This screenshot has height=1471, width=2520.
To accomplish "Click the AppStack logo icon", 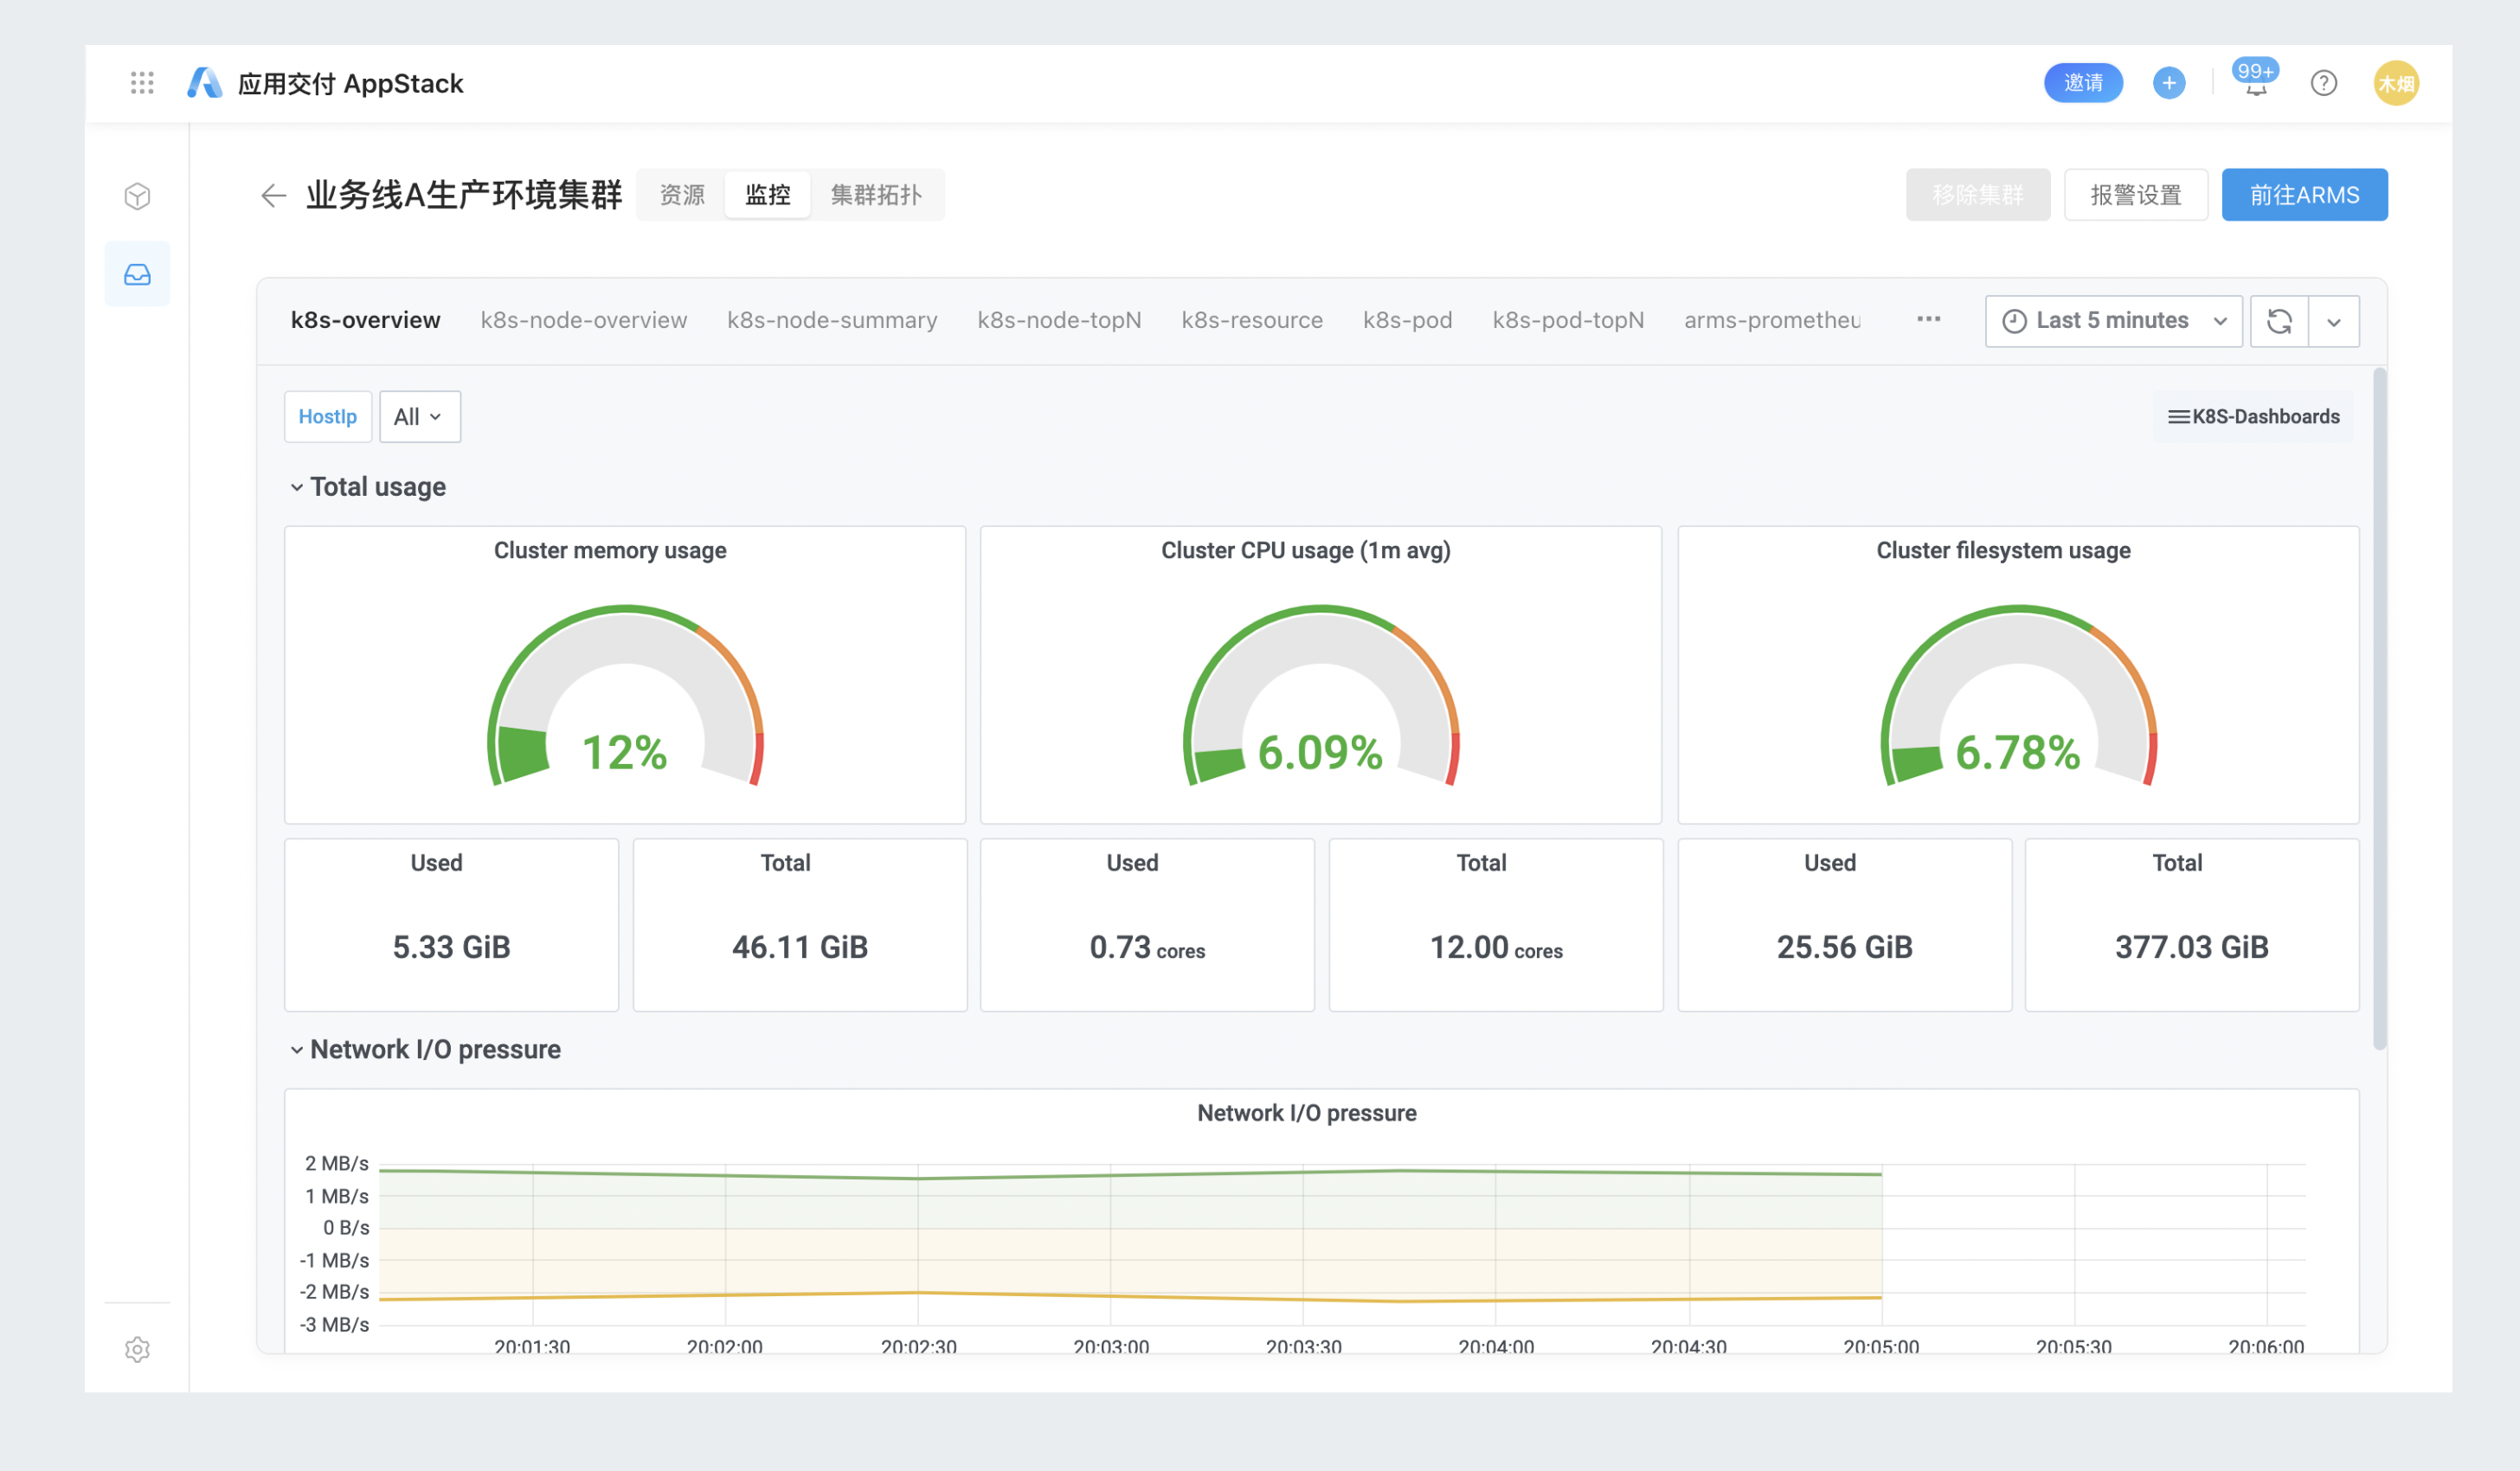I will tap(205, 83).
